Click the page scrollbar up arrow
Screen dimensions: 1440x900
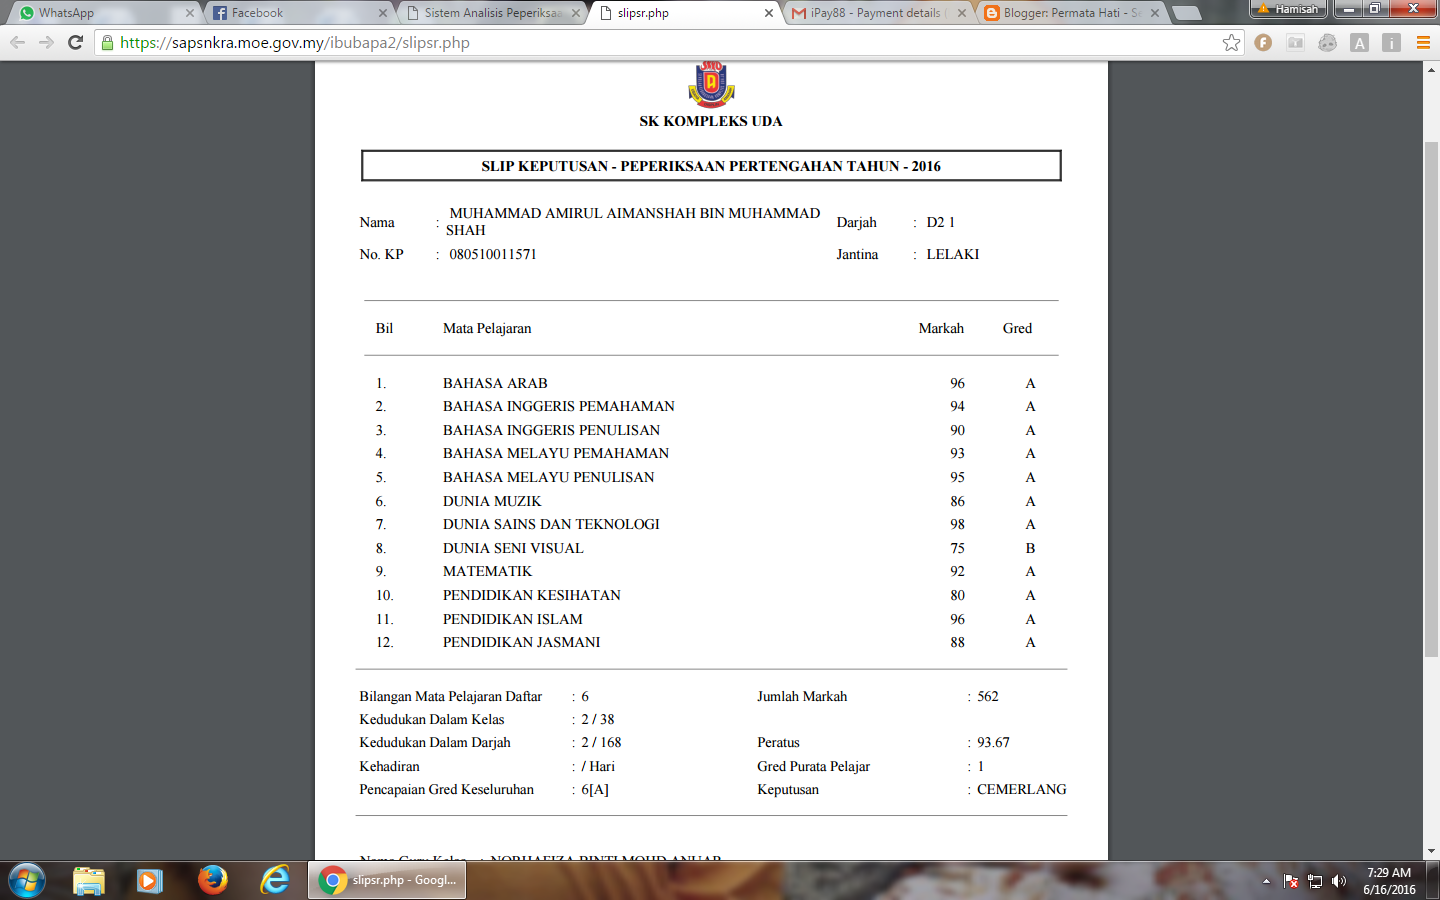1431,69
